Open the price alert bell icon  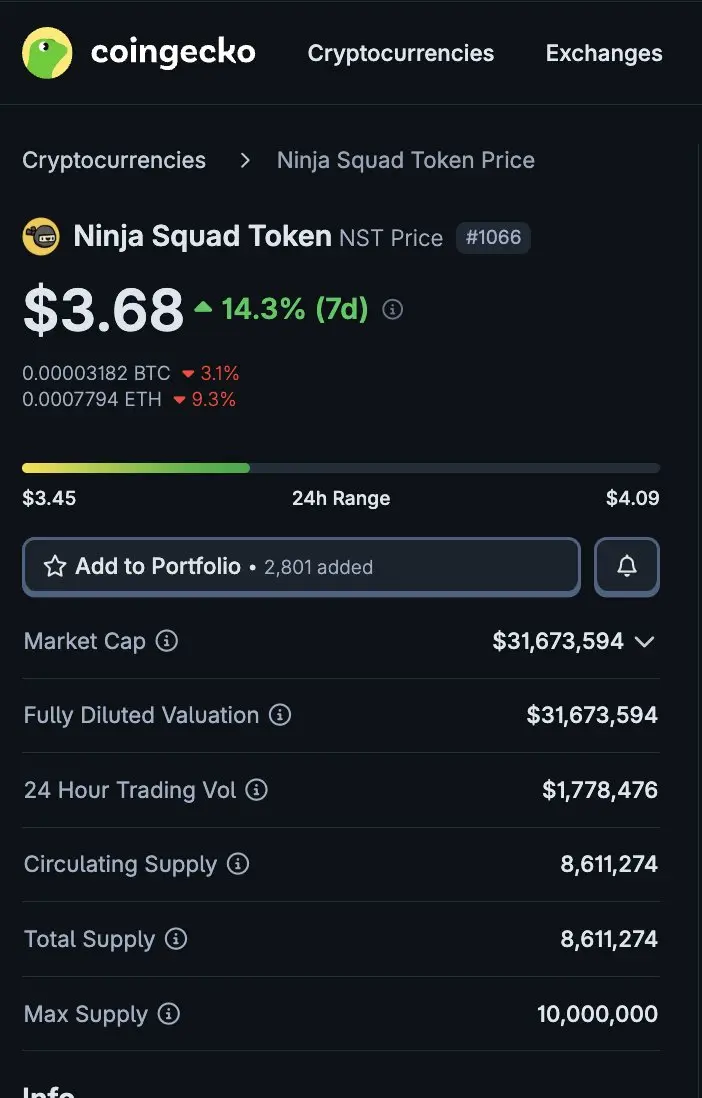click(x=626, y=567)
